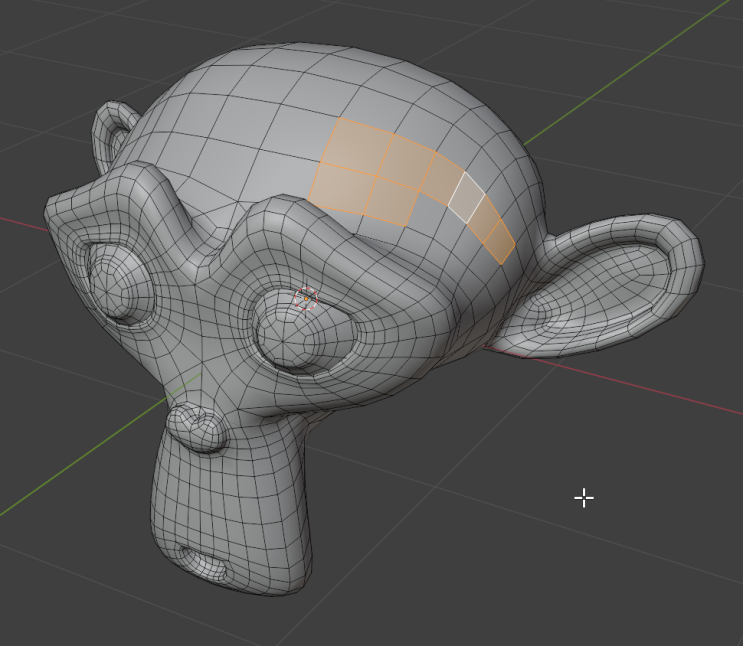Select the center of the monkey's near eyeball
The height and width of the screenshot is (646, 743).
click(284, 340)
